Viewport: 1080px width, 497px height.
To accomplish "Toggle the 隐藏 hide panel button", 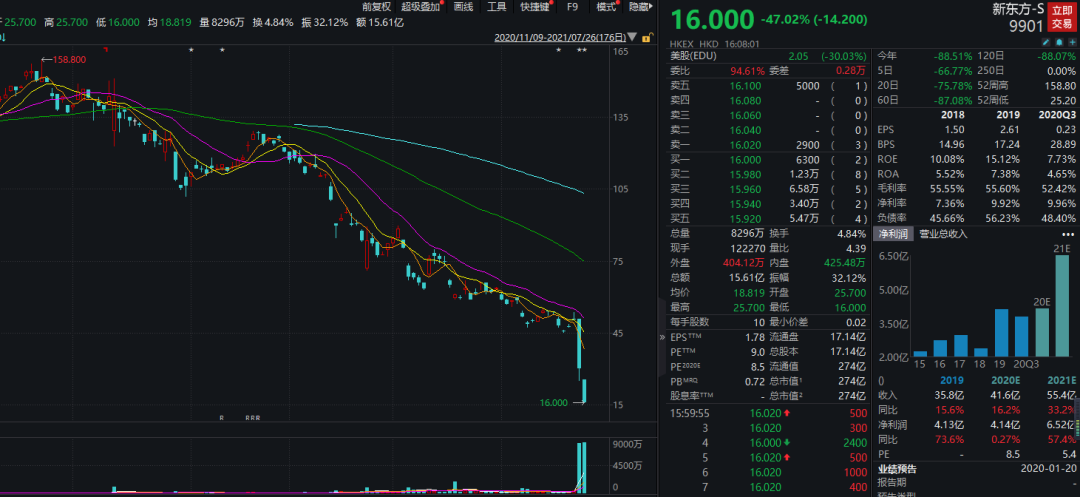I will 639,7.
